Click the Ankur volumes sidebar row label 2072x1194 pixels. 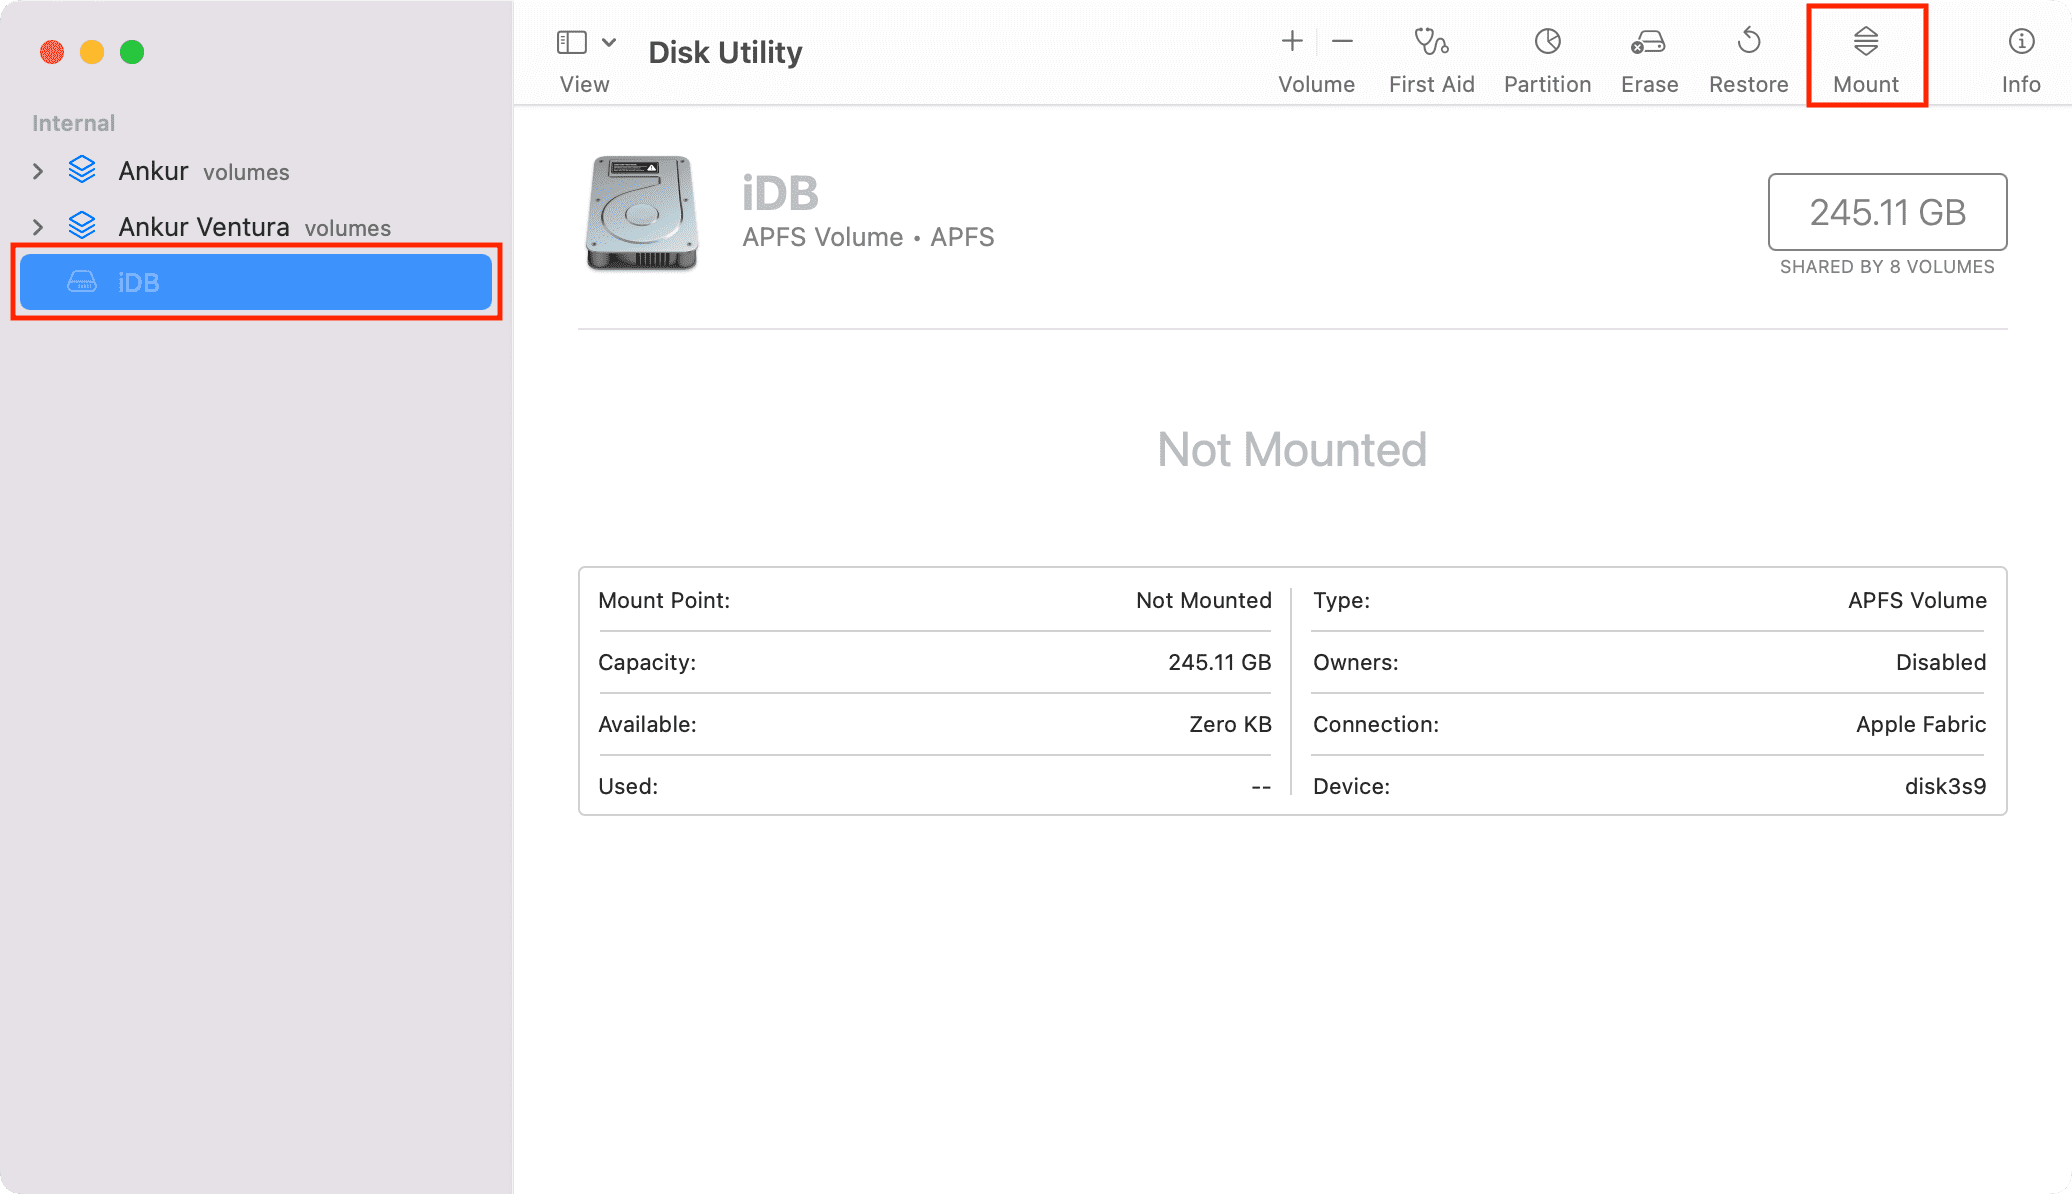click(204, 171)
